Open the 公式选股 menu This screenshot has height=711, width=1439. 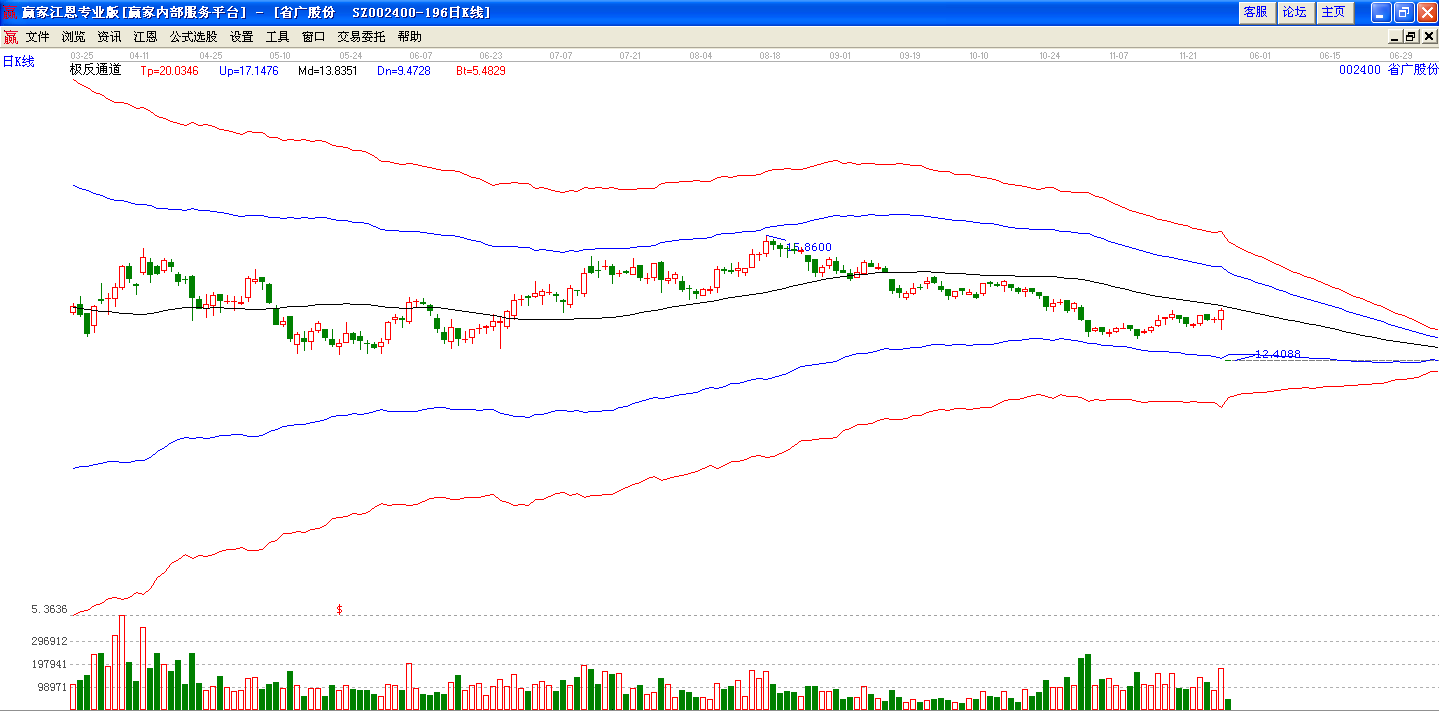194,36
